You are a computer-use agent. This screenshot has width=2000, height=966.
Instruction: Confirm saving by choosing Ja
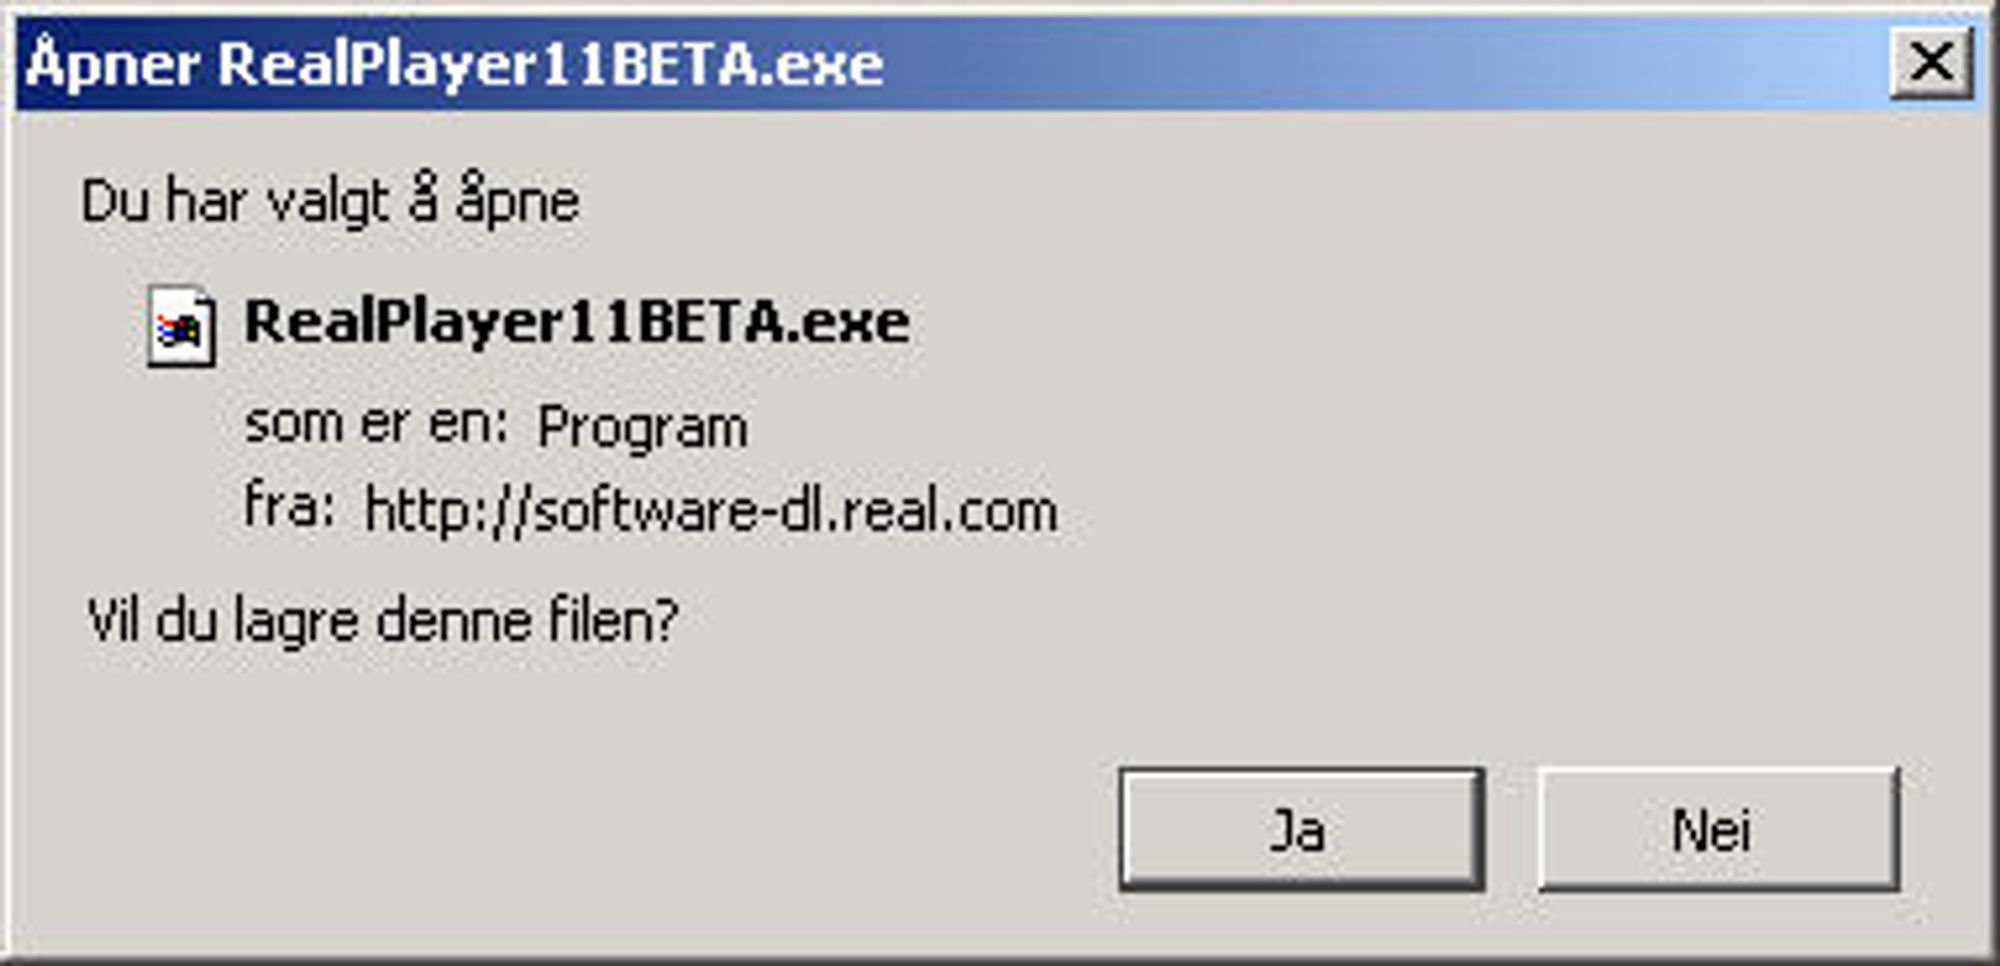pos(1301,829)
